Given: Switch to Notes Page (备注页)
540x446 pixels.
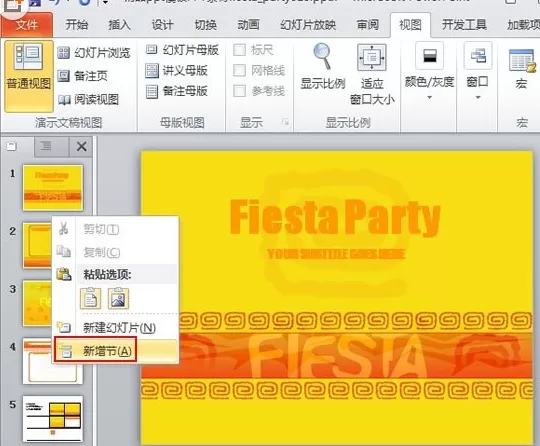Looking at the screenshot, I should coord(82,76).
